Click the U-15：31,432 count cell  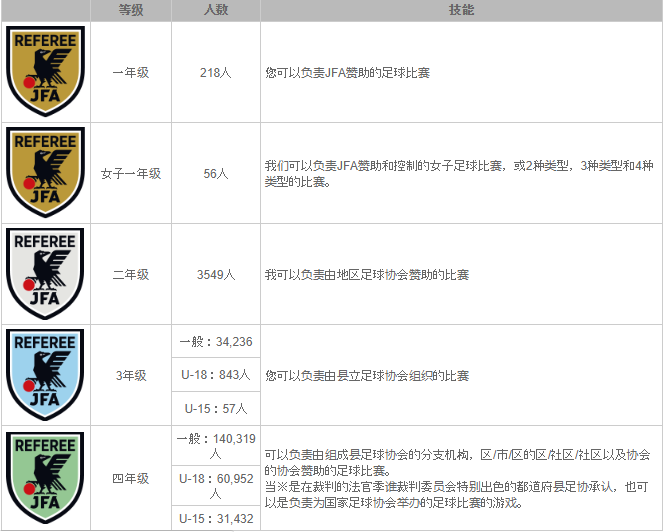click(216, 518)
